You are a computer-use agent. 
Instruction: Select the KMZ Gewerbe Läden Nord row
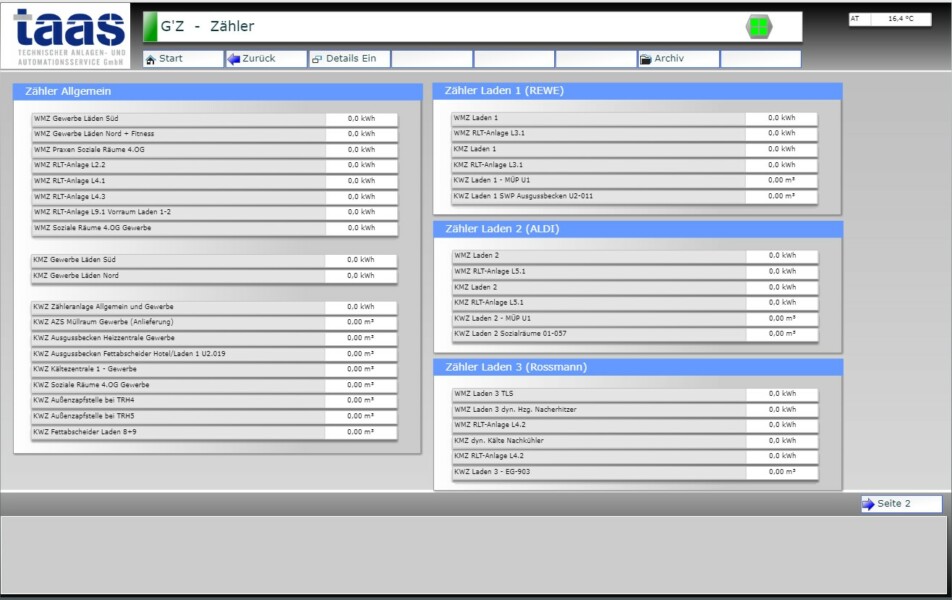[x=178, y=276]
